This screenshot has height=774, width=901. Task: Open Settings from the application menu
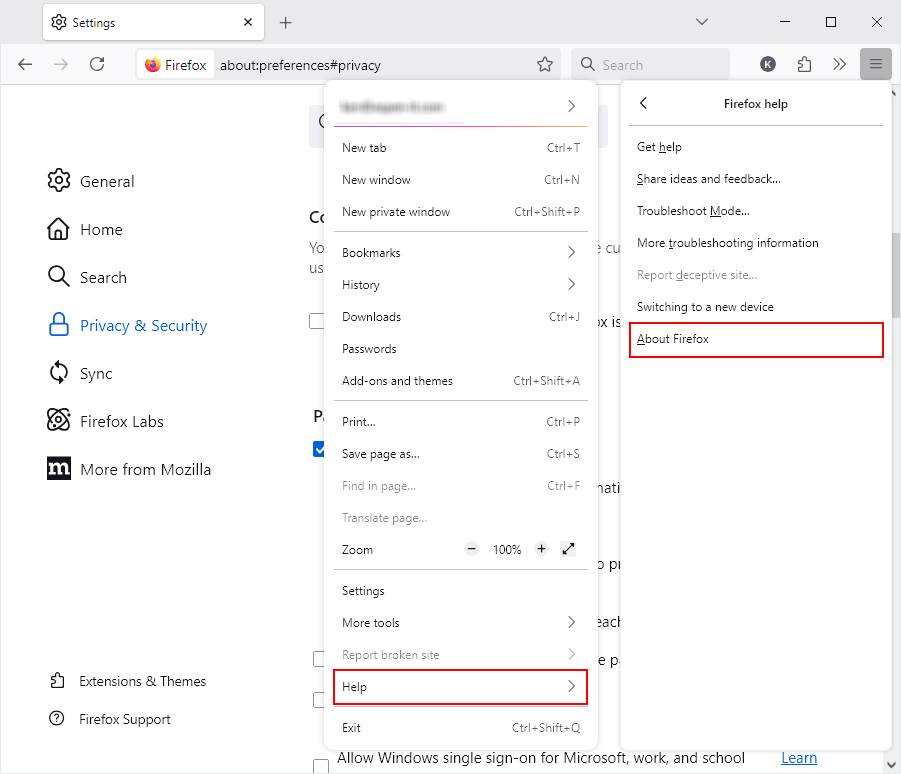tap(460, 591)
